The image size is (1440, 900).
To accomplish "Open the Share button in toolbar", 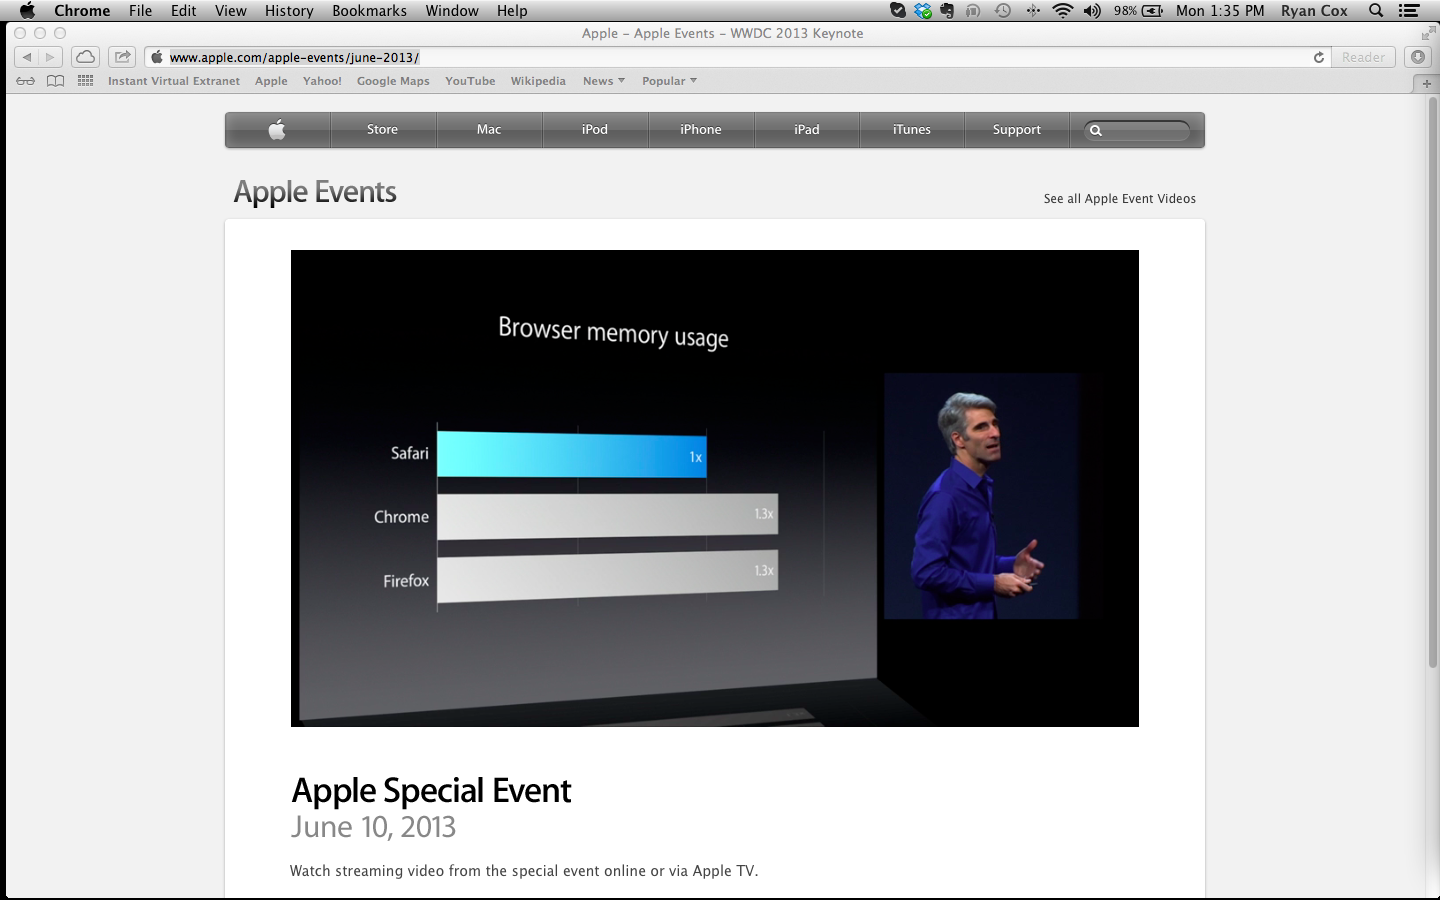I will pyautogui.click(x=122, y=57).
